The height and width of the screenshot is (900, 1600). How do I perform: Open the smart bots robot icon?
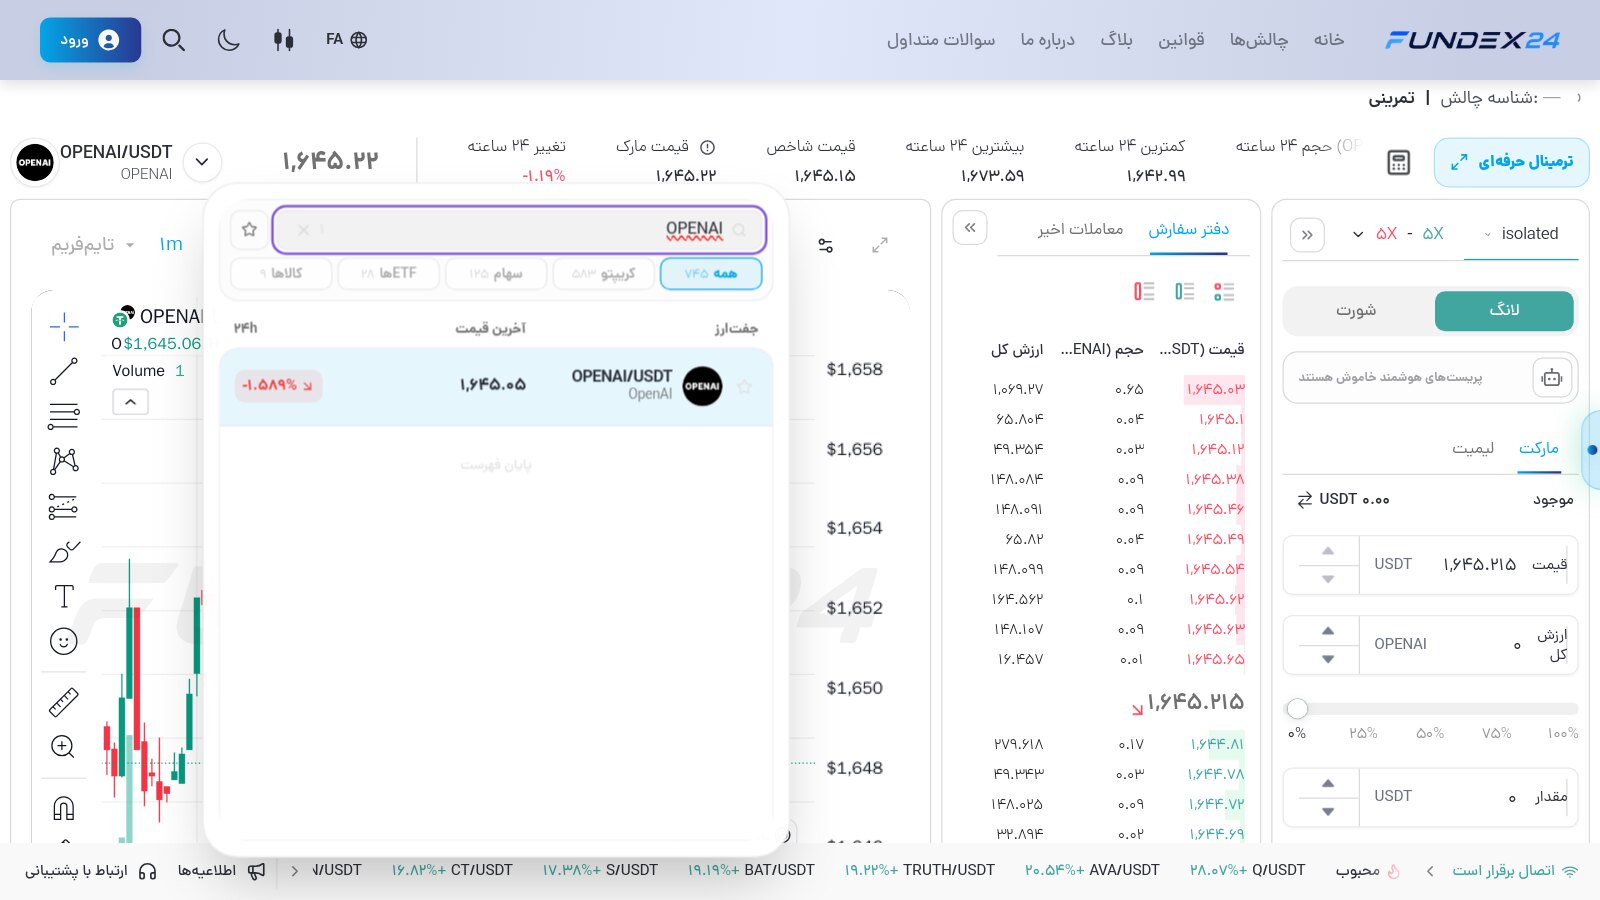[1552, 378]
